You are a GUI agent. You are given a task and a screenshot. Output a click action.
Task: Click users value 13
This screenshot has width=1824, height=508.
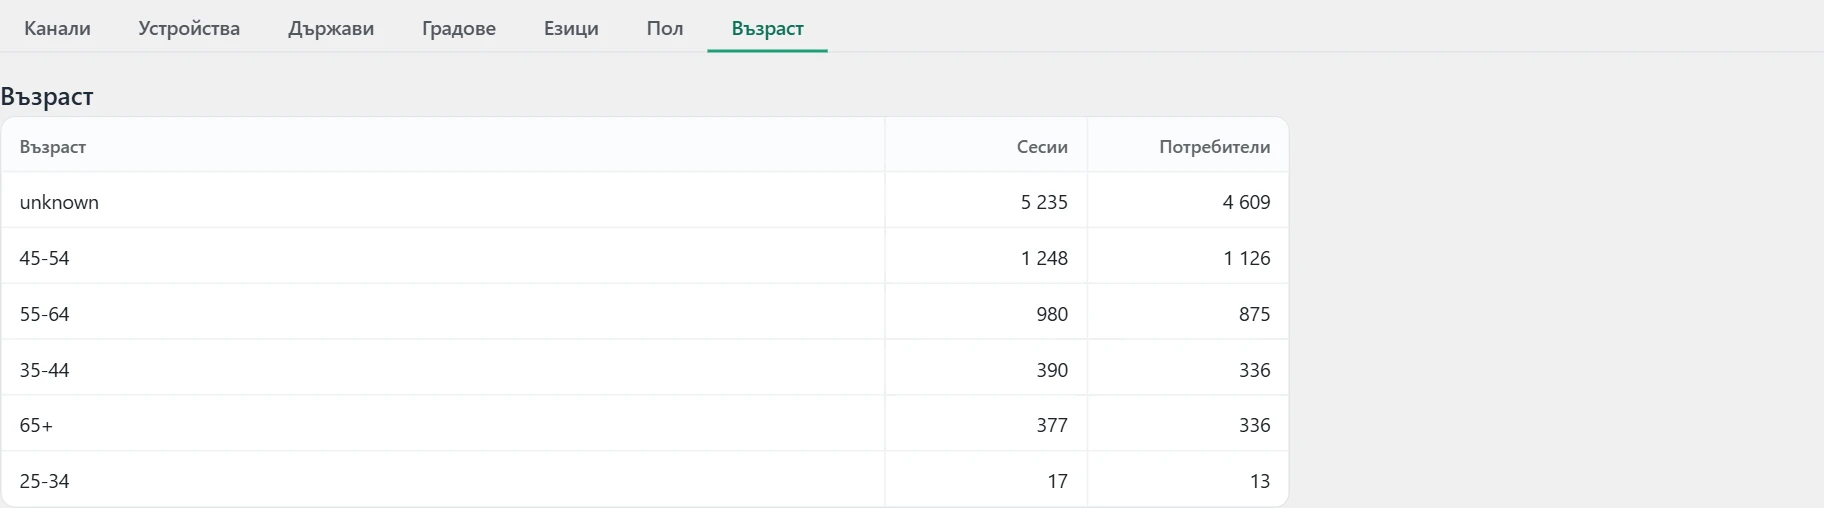coord(1260,481)
